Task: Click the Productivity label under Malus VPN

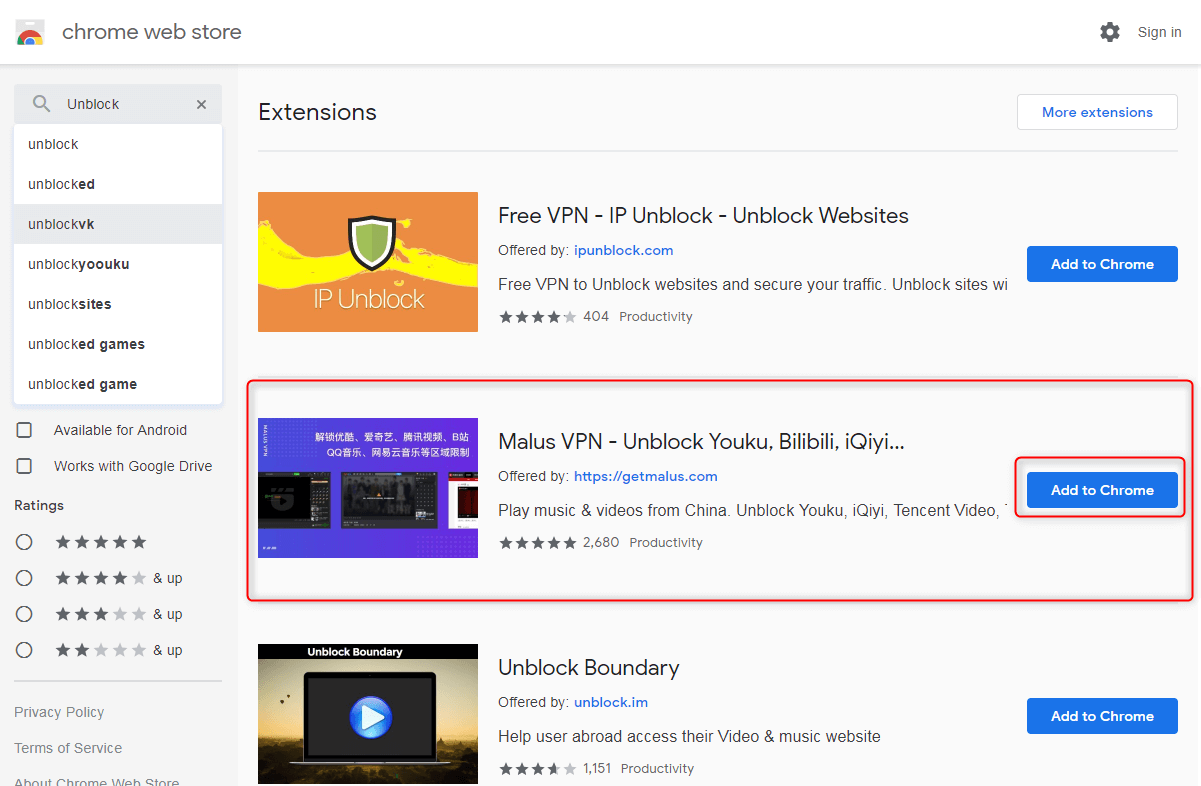Action: (x=666, y=542)
